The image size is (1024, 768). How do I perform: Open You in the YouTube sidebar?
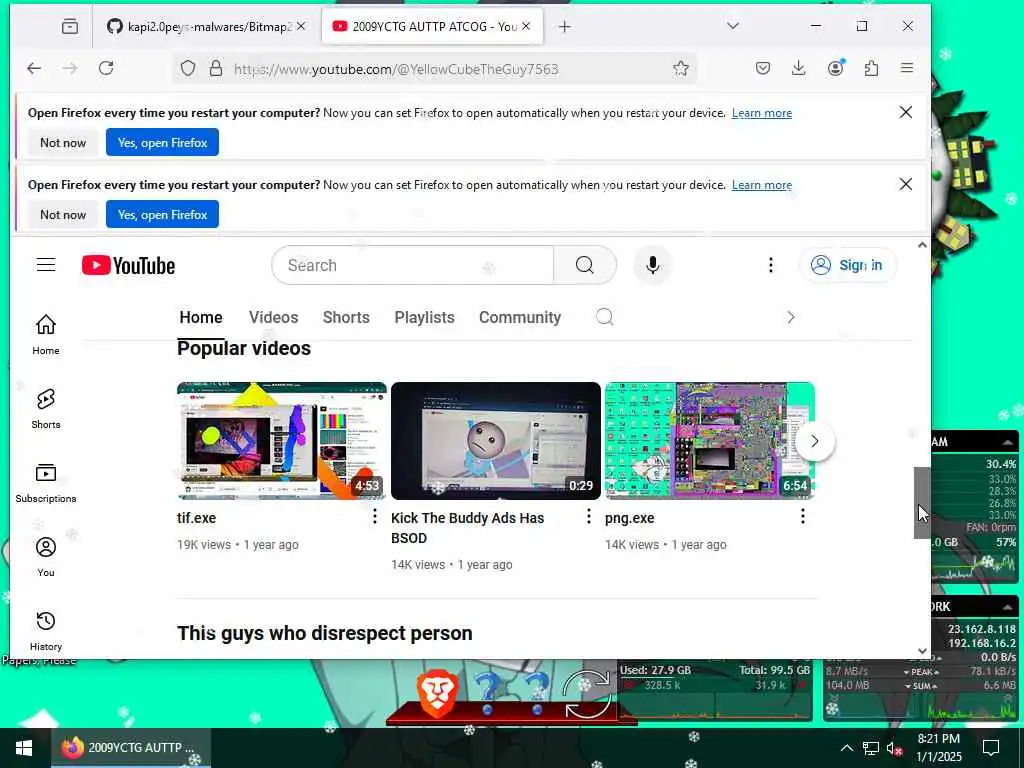46,557
